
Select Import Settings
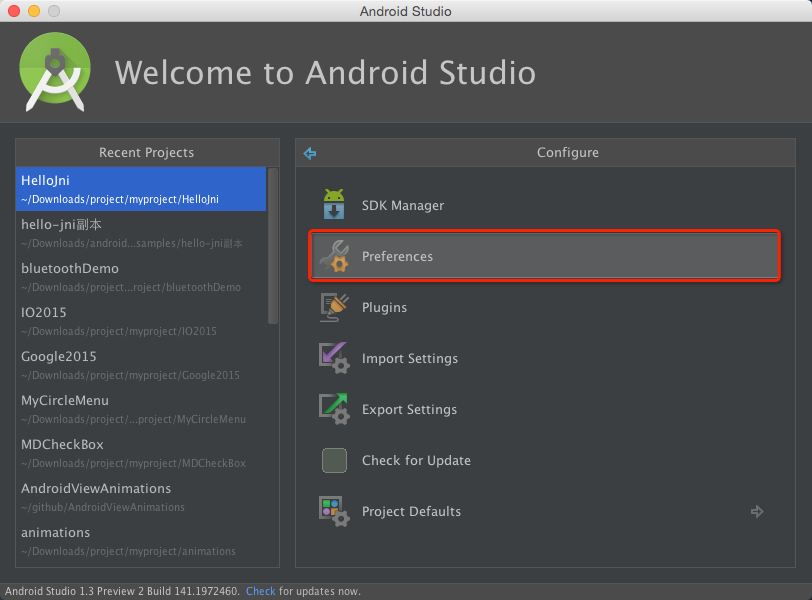click(544, 358)
